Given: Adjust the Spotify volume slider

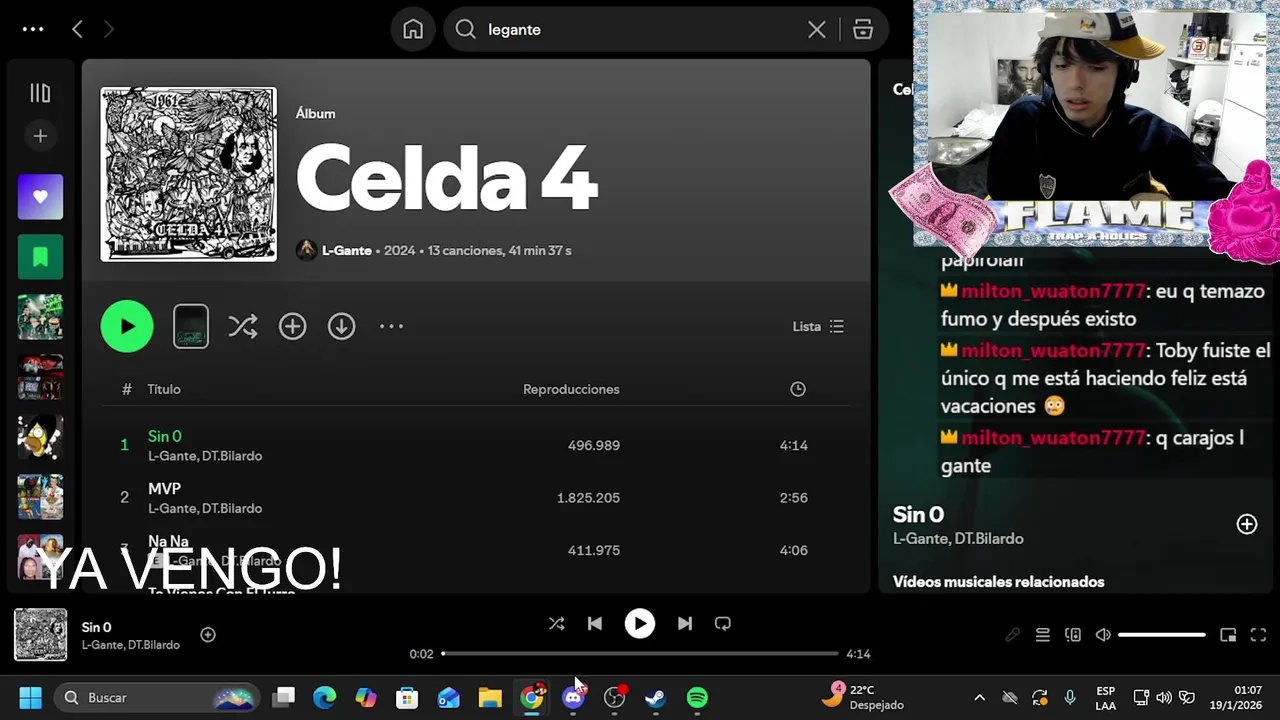Looking at the screenshot, I should tap(1162, 635).
